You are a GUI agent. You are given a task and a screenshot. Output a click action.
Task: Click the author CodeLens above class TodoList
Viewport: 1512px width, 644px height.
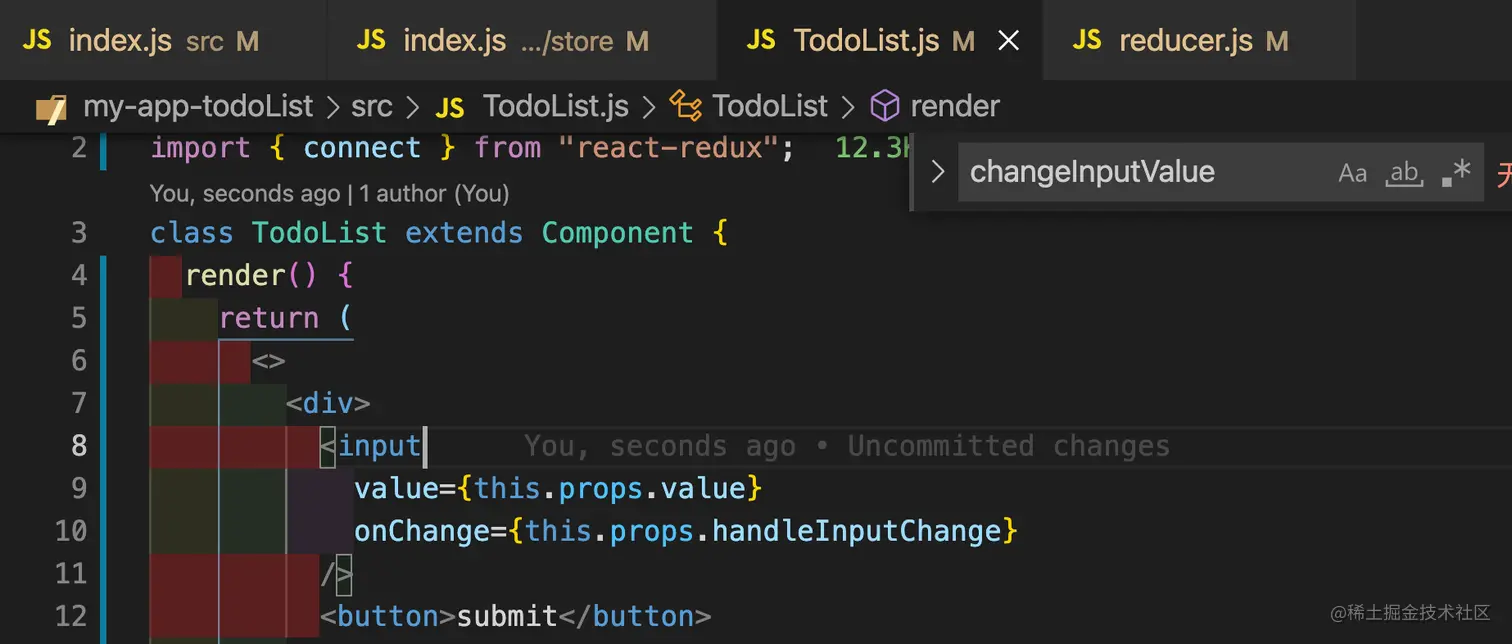[330, 193]
